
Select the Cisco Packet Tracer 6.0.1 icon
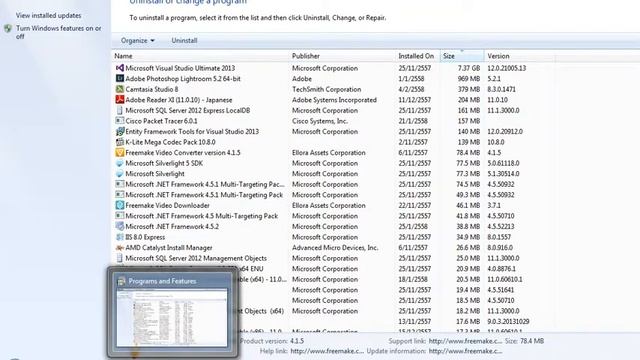click(120, 121)
